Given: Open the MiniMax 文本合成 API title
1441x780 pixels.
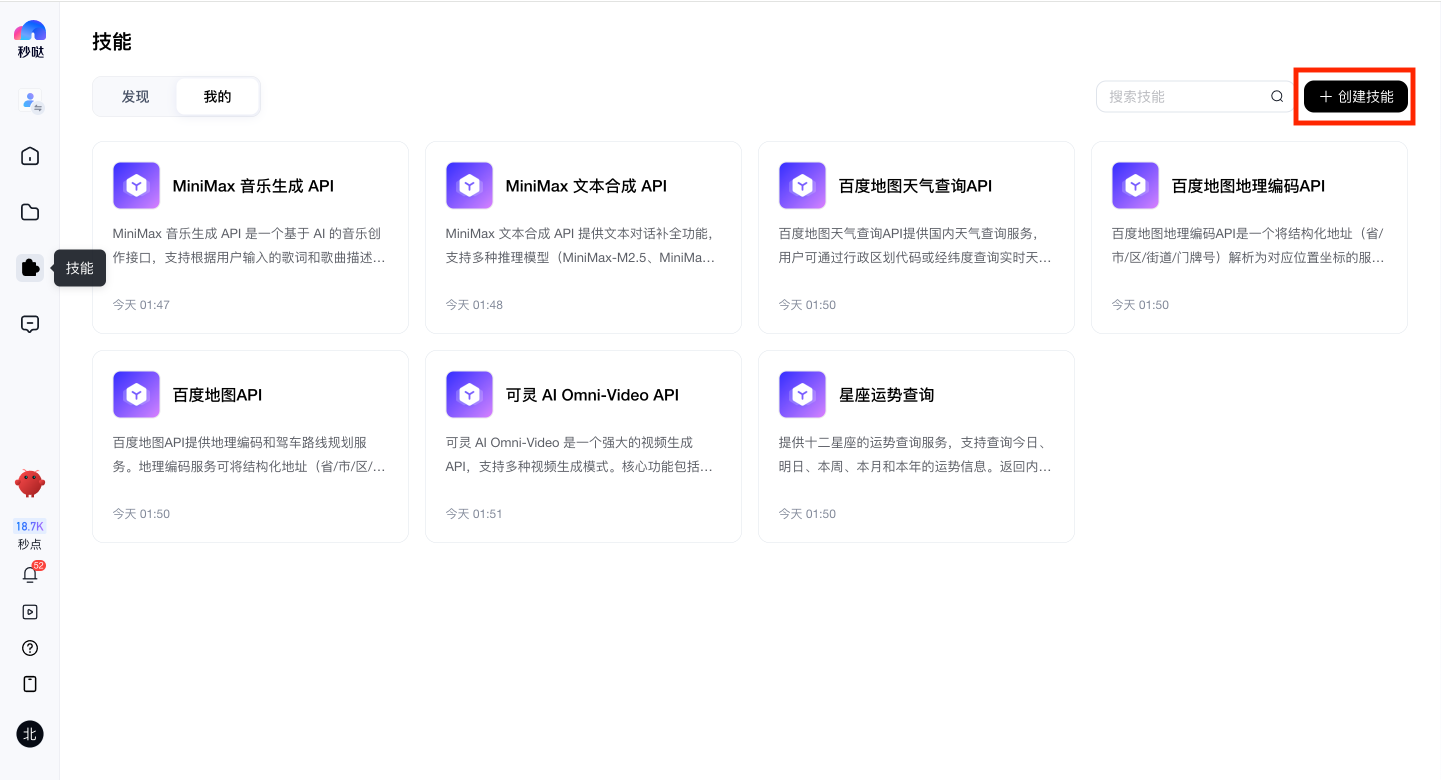Looking at the screenshot, I should pyautogui.click(x=586, y=186).
